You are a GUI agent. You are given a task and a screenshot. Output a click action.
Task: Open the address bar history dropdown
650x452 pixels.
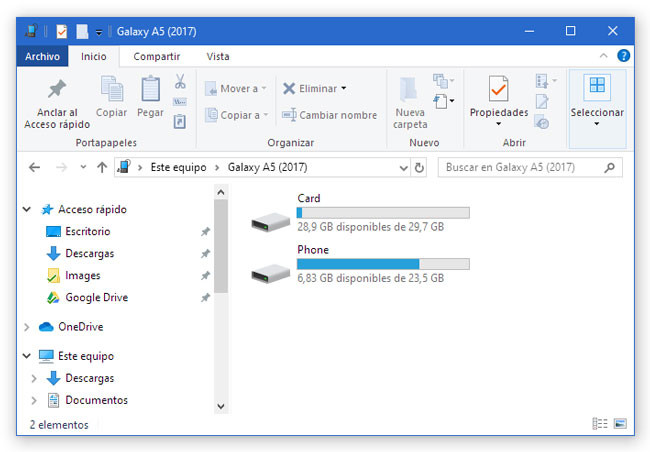pyautogui.click(x=401, y=167)
